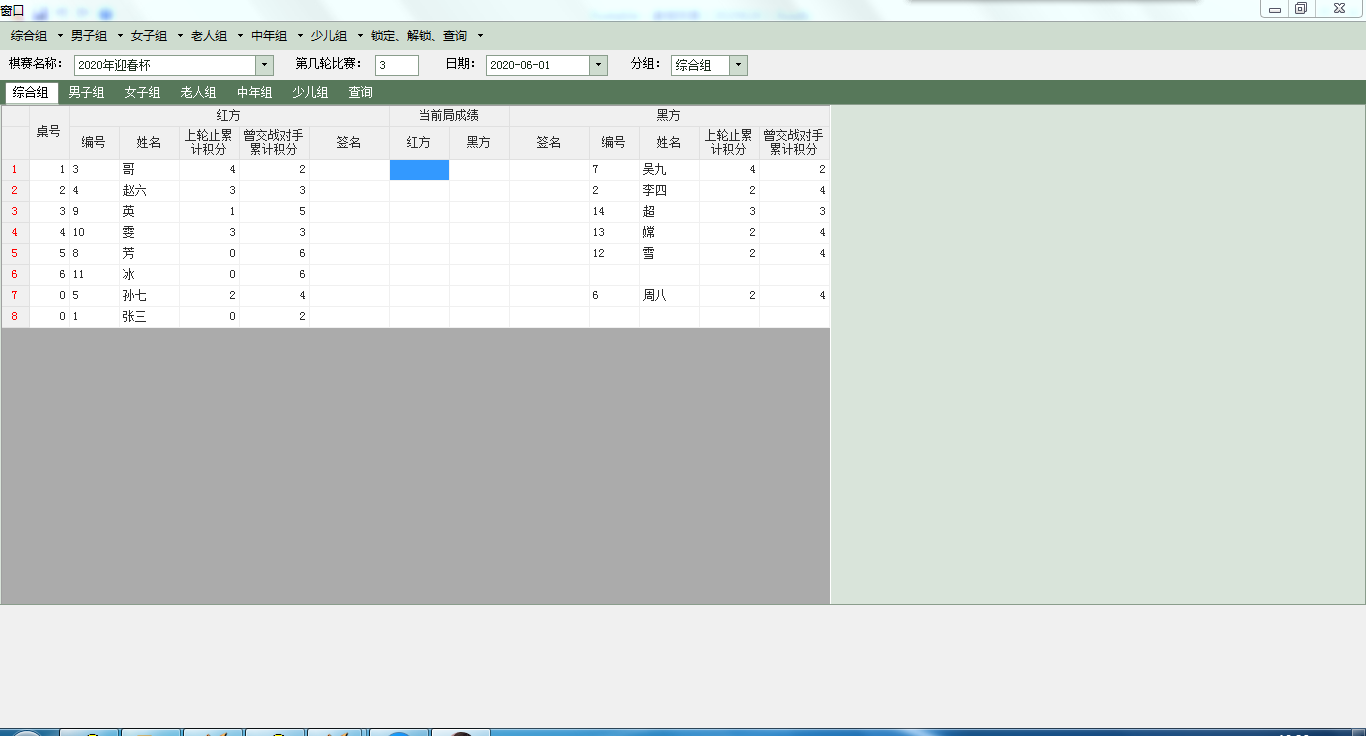This screenshot has height=736, width=1366.
Task: Switch to the 女子组 tab
Action: pyautogui.click(x=142, y=92)
